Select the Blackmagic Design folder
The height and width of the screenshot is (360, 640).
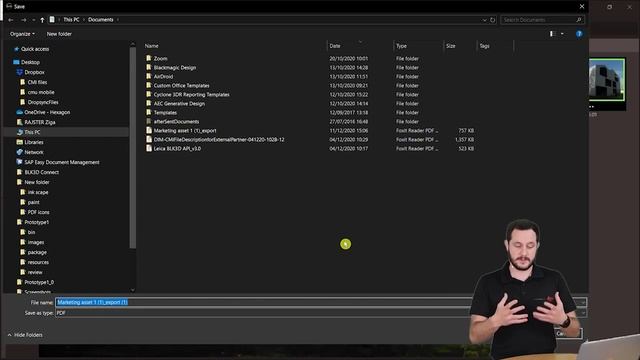coord(175,68)
